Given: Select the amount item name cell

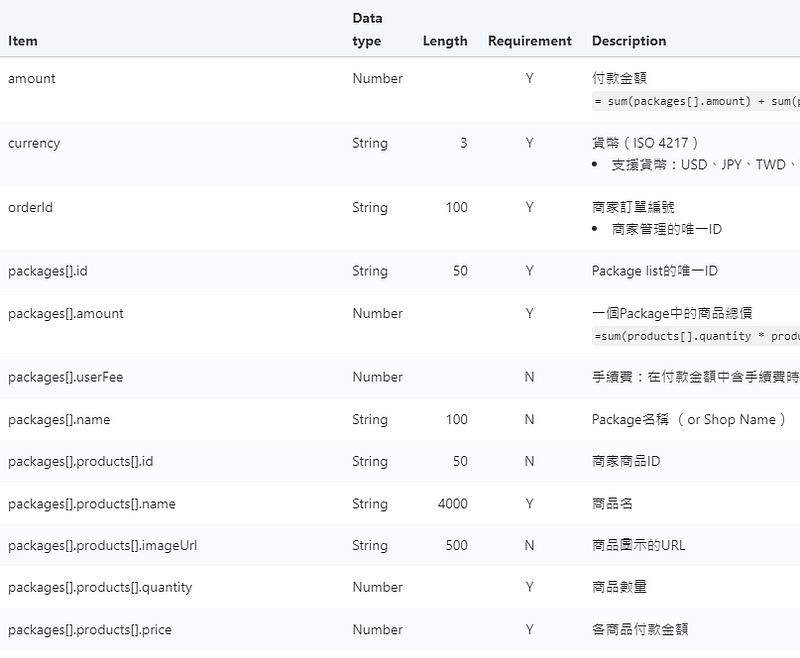Looking at the screenshot, I should [x=32, y=79].
